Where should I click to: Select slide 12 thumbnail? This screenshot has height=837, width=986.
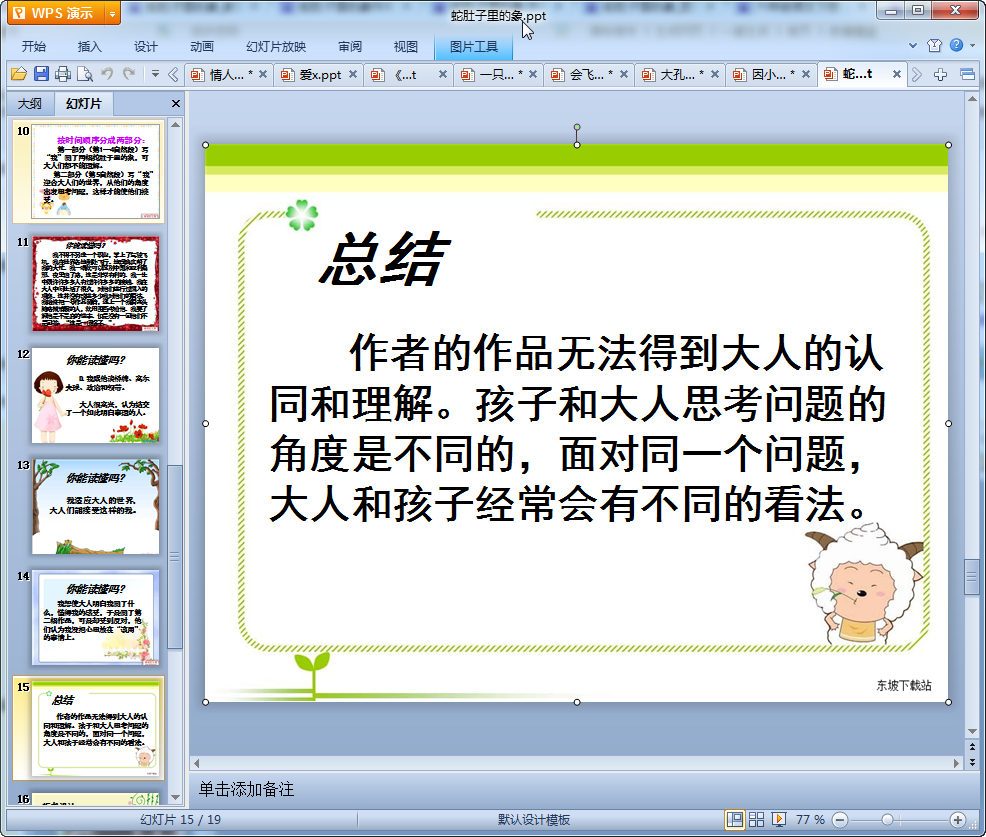[96, 395]
